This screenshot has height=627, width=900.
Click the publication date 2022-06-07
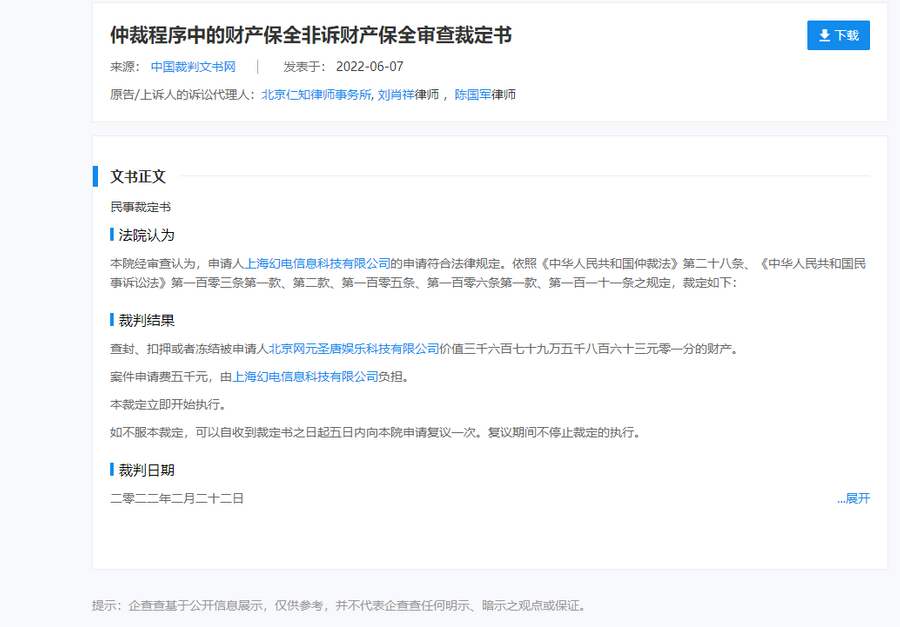(369, 67)
